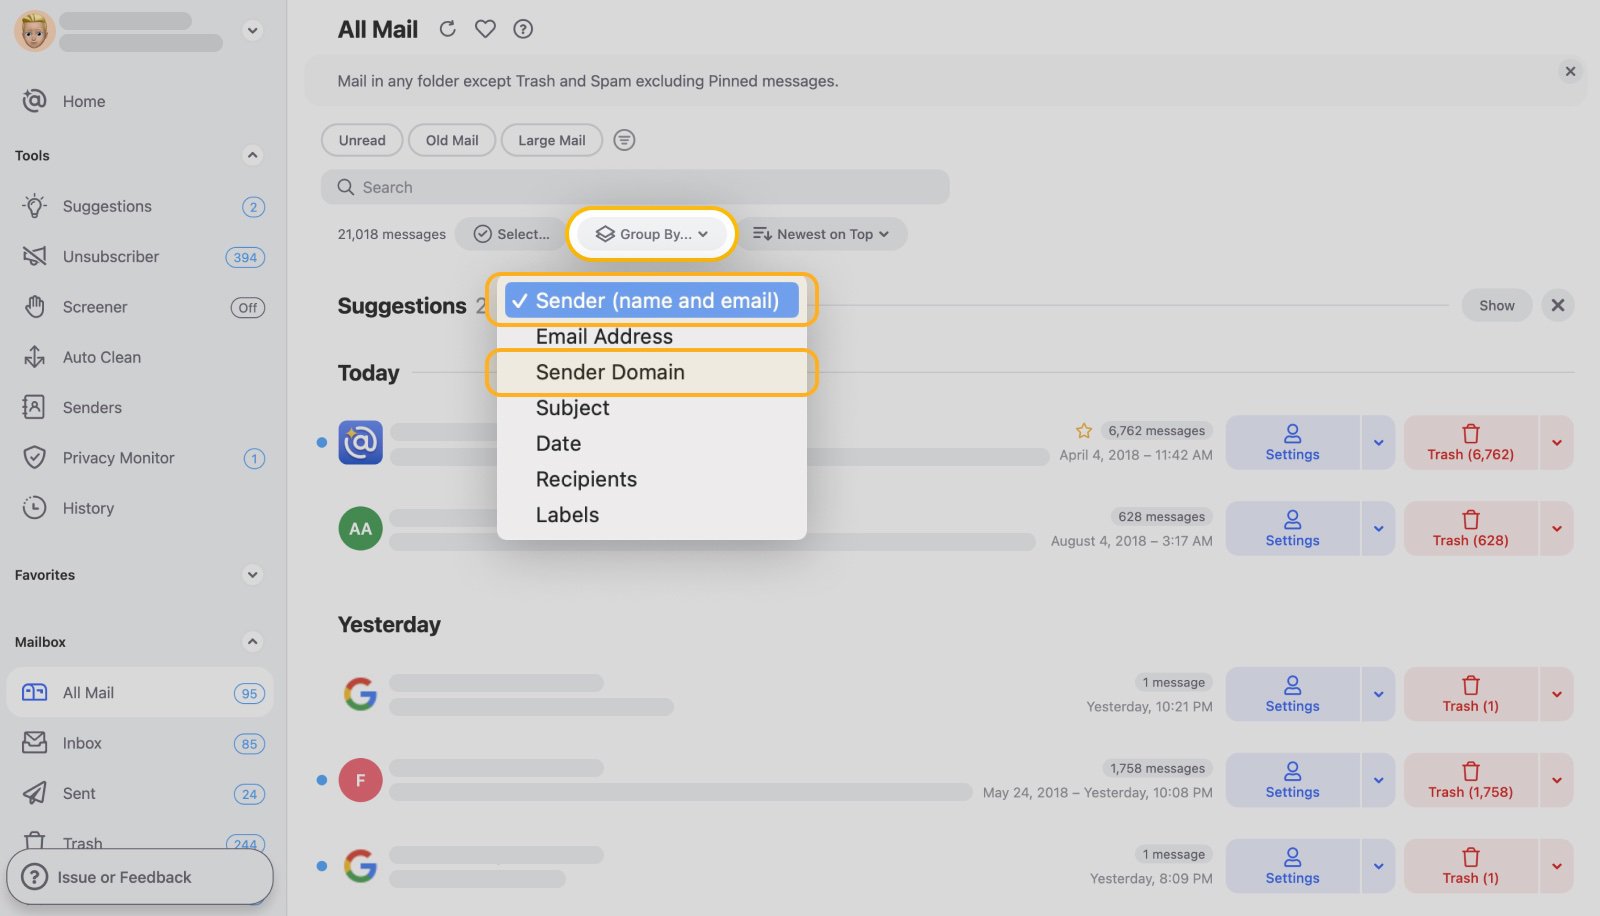Image resolution: width=1600 pixels, height=916 pixels.
Task: Toggle the Unread filter
Action: (361, 140)
